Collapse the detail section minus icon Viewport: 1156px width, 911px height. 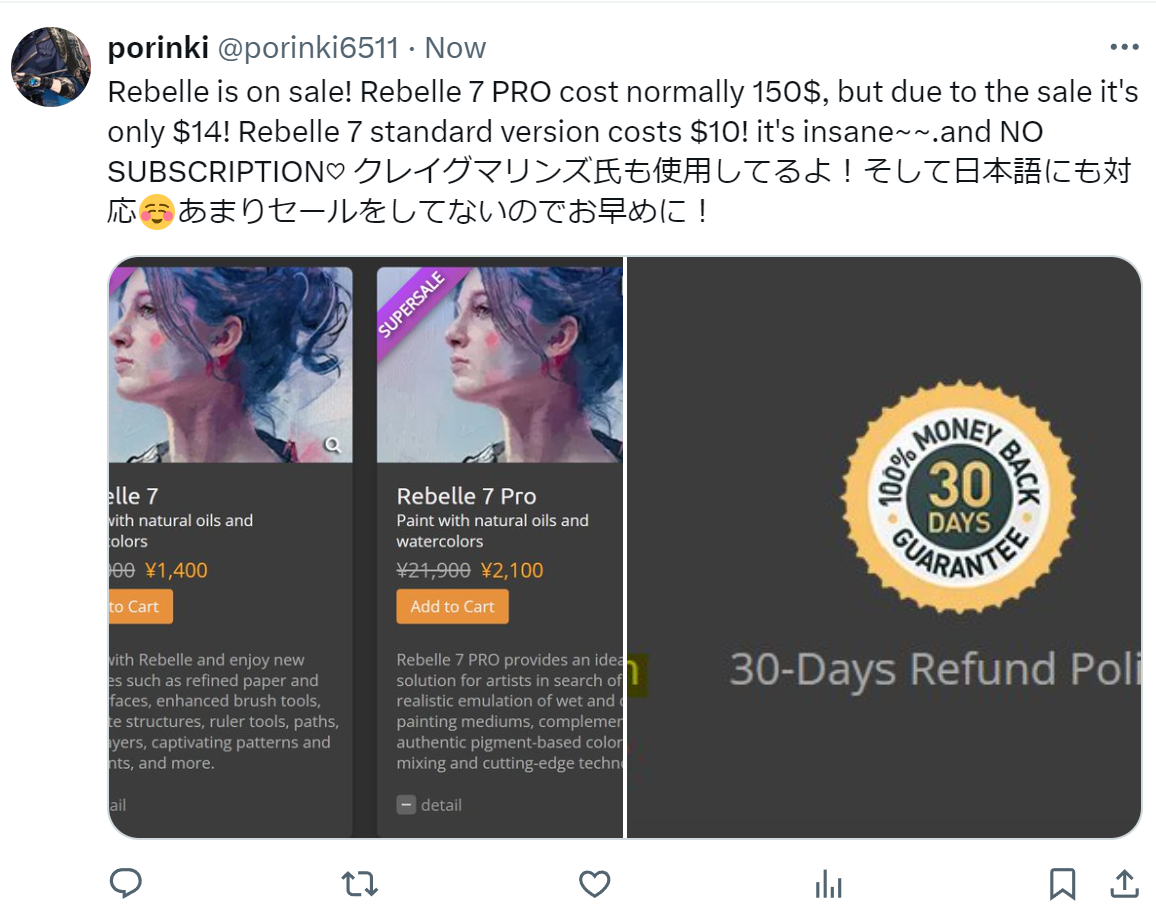coord(406,805)
